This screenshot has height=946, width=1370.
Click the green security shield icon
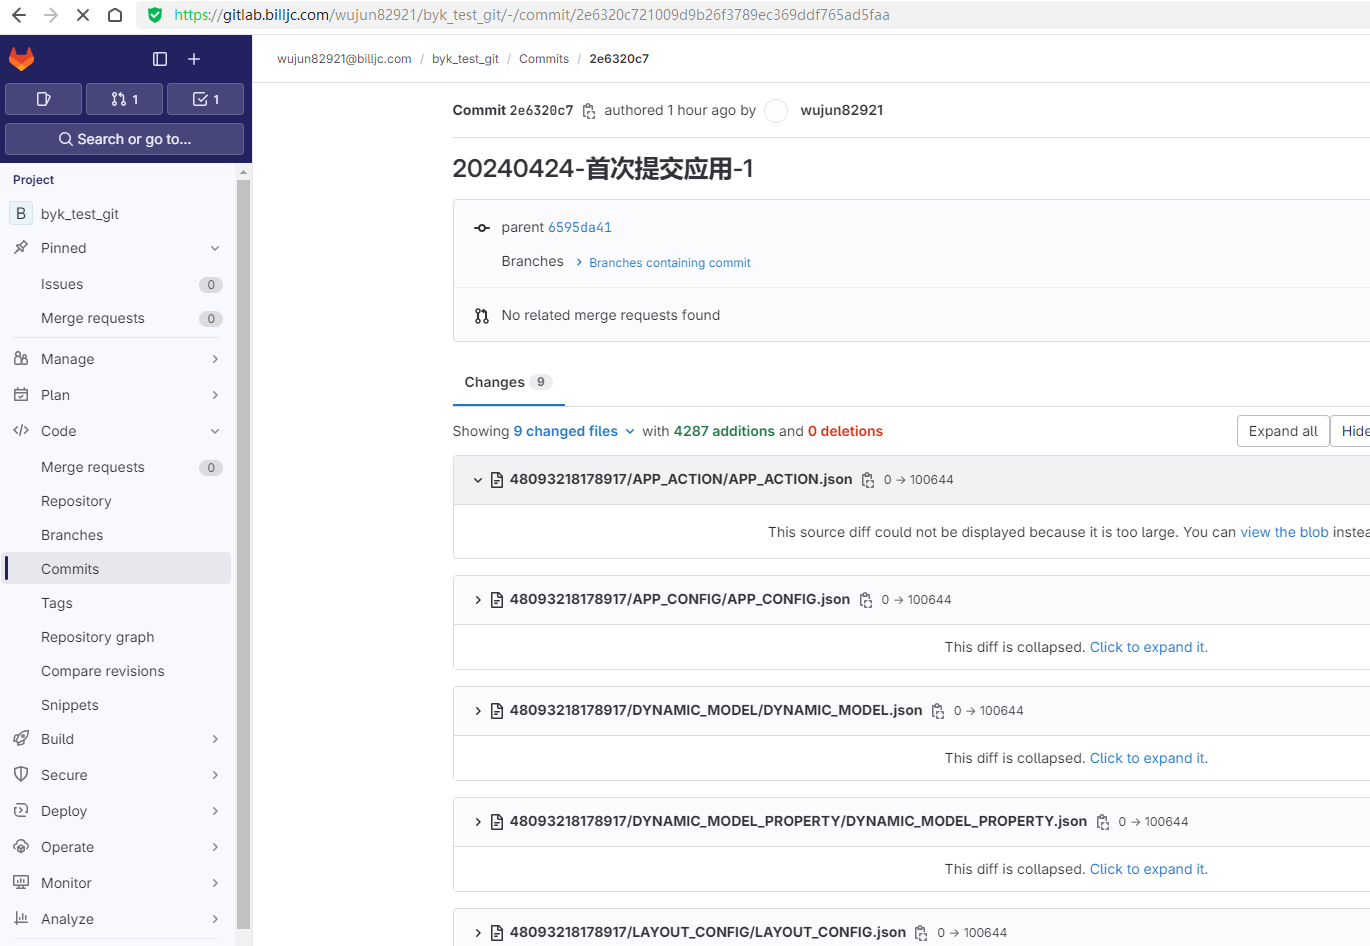(155, 15)
